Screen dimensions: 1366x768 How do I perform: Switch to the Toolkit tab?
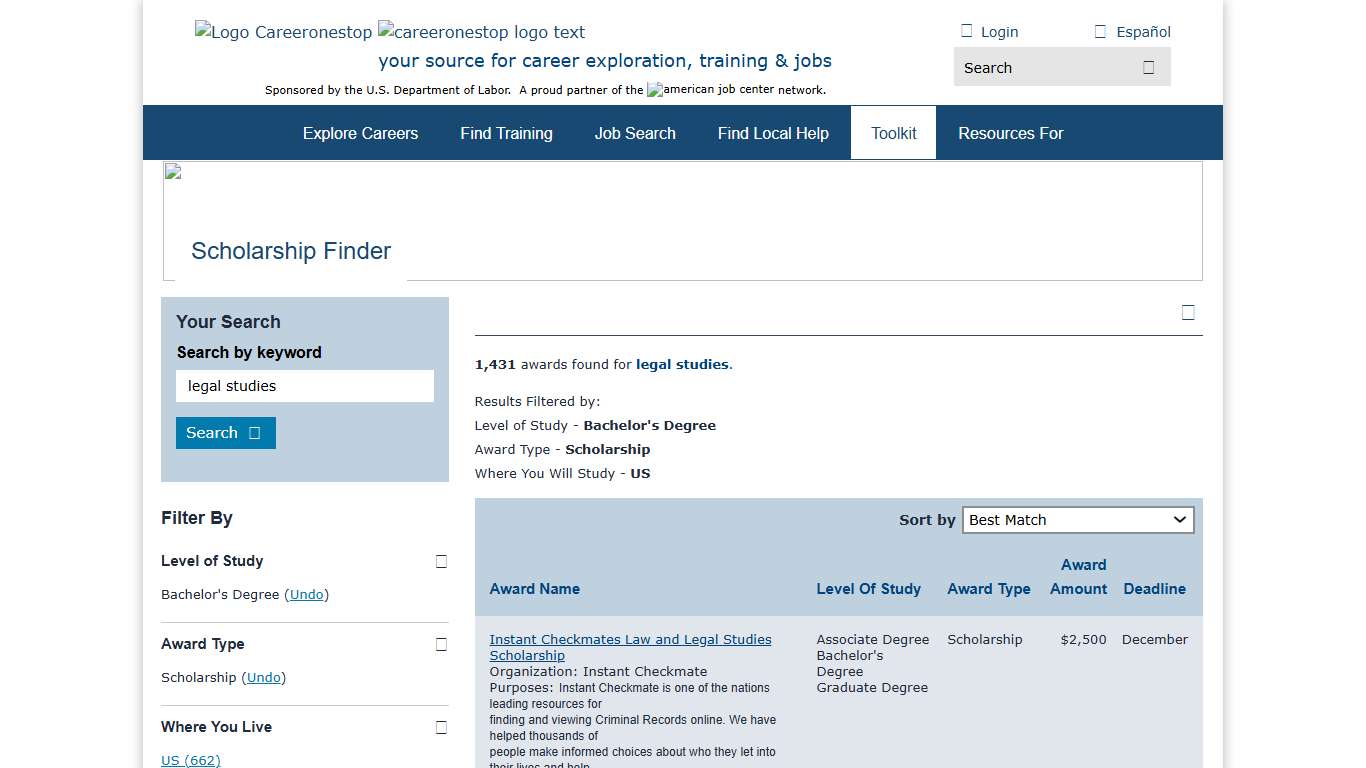coord(893,132)
